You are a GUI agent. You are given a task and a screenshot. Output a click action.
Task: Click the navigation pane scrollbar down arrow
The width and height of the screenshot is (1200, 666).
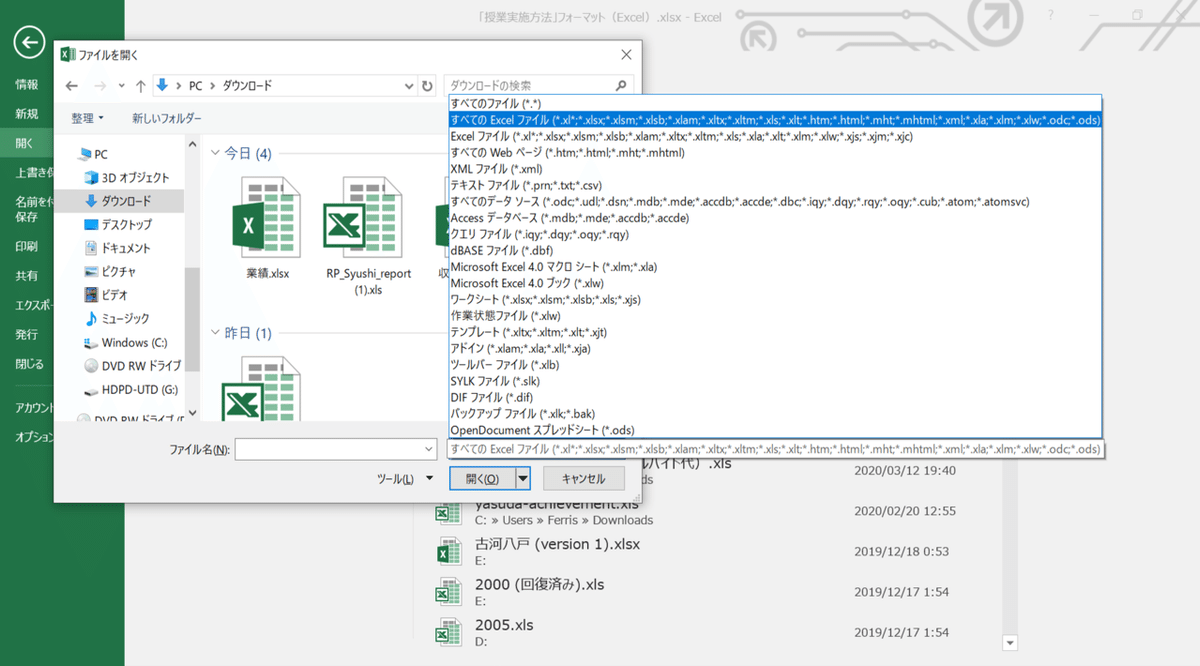click(x=192, y=414)
